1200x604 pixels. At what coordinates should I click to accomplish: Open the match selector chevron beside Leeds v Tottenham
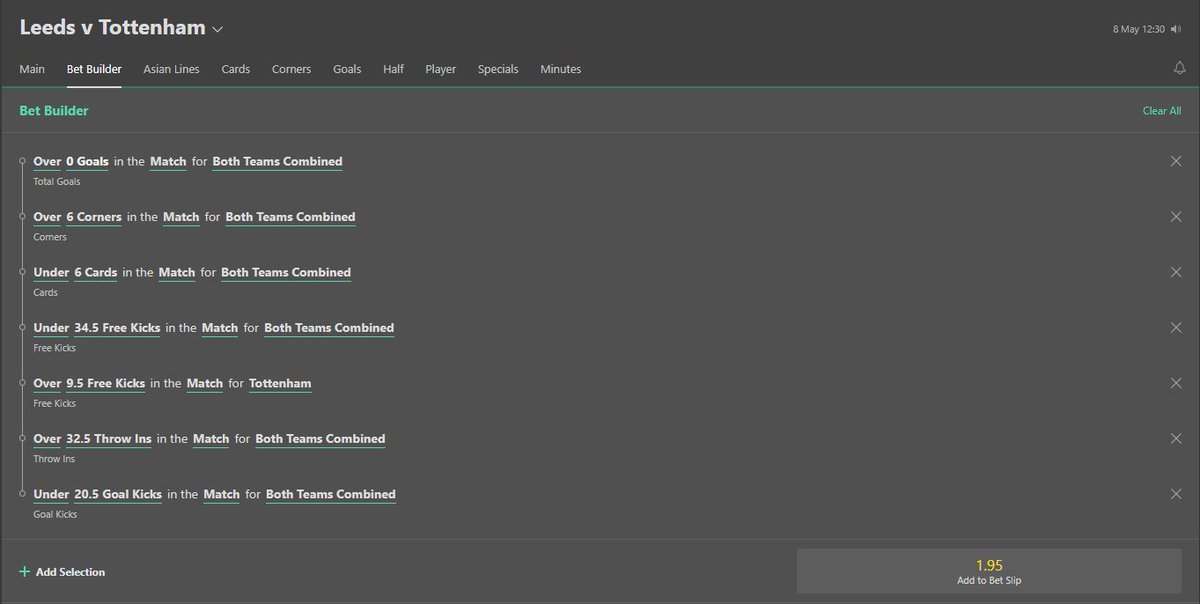point(218,29)
